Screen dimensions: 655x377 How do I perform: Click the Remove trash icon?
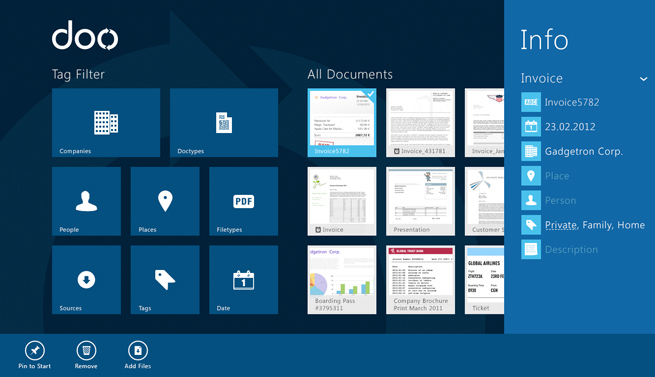point(86,350)
